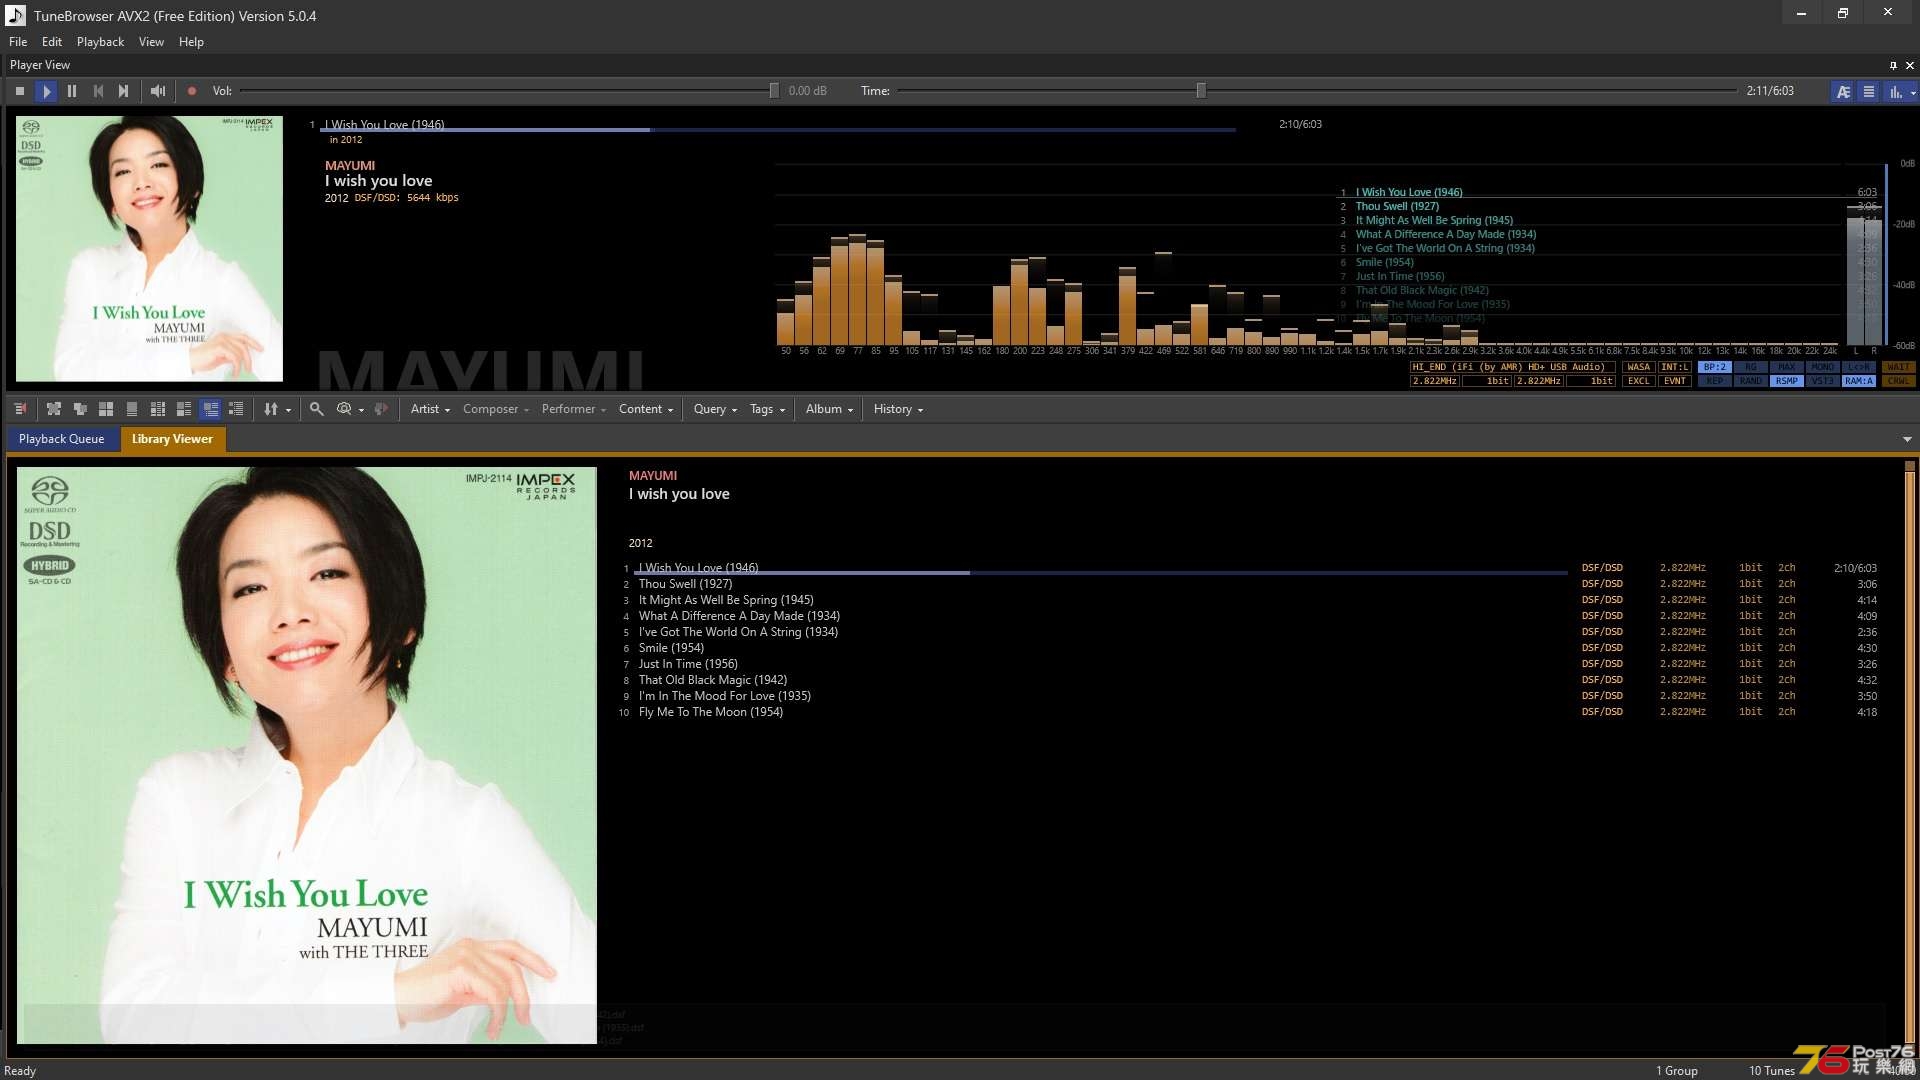Click the lyrics/text view icon

[x=1843, y=91]
